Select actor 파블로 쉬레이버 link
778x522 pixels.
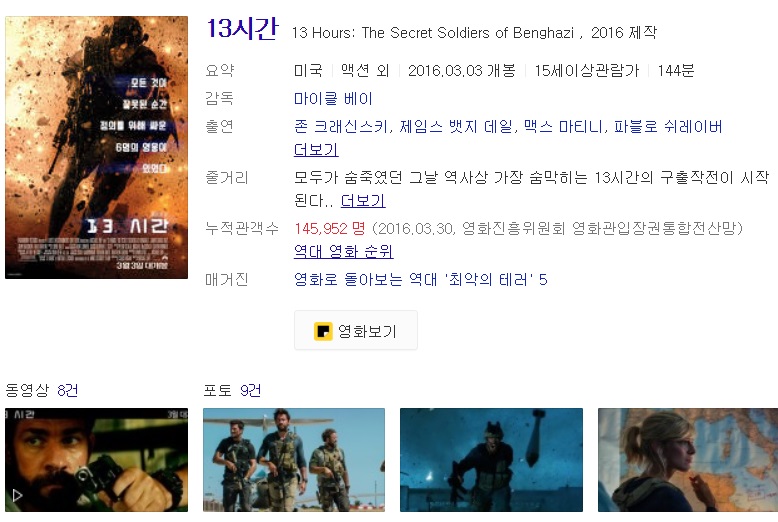pyautogui.click(x=668, y=127)
